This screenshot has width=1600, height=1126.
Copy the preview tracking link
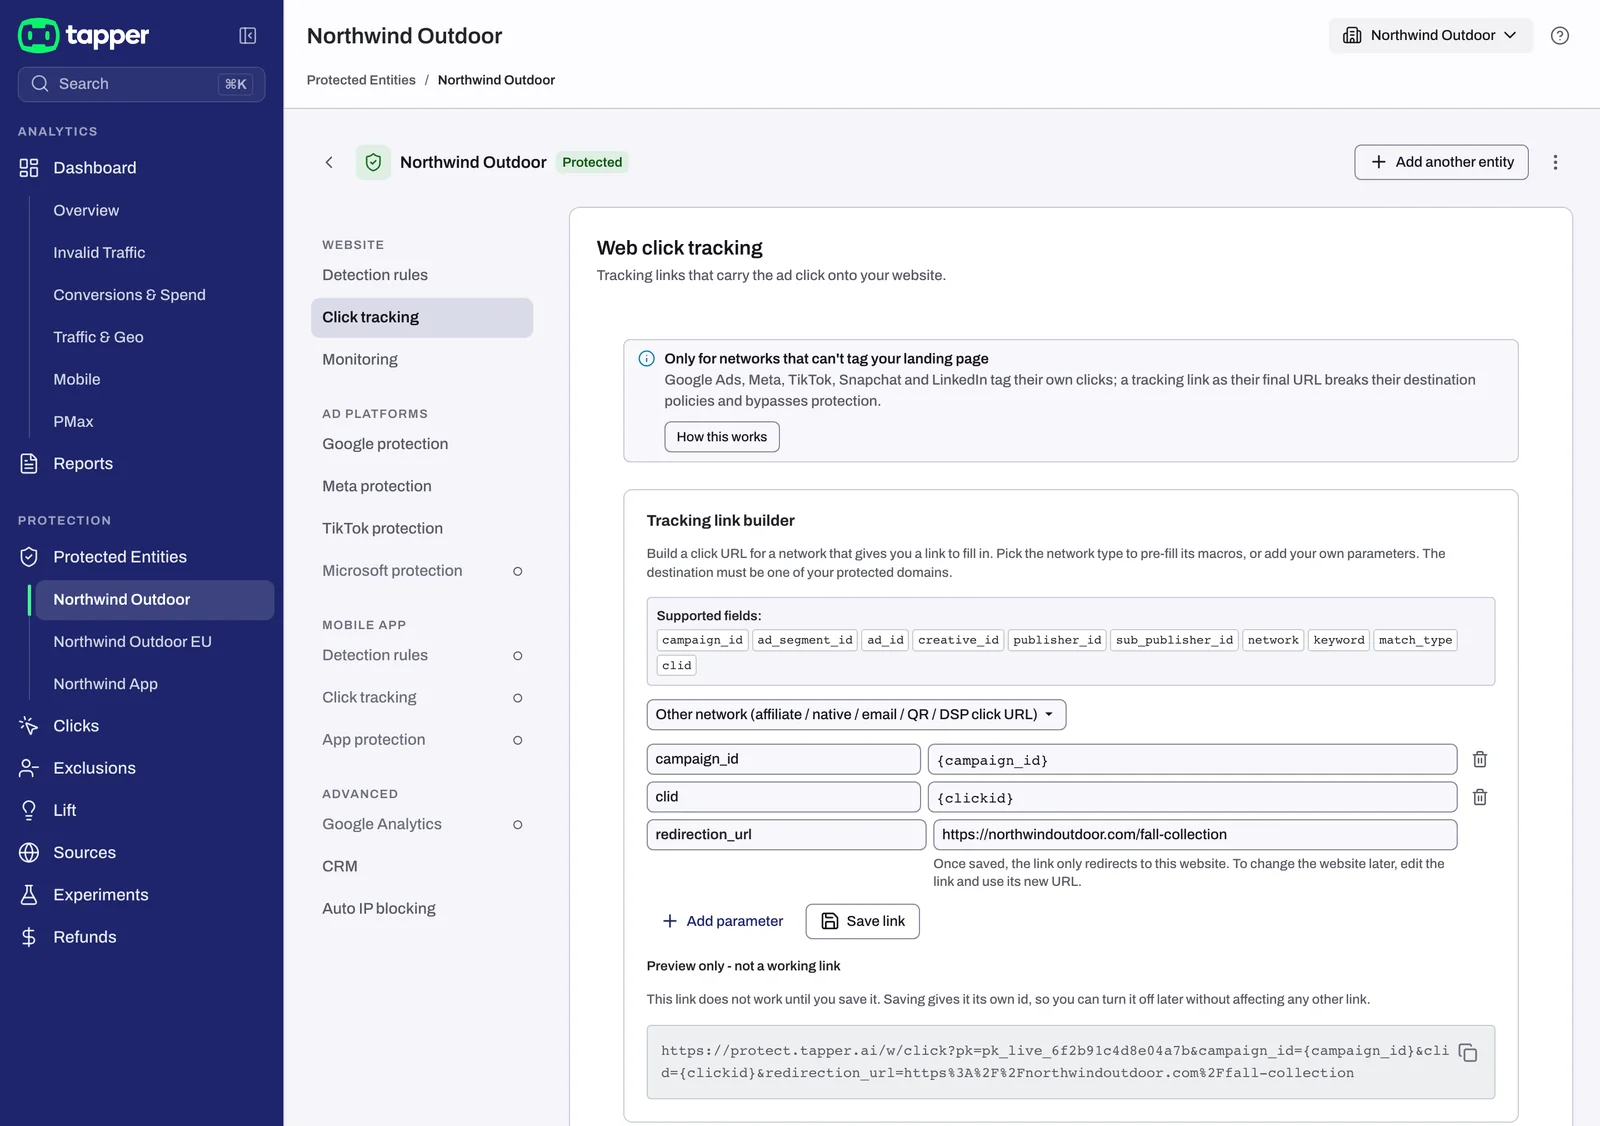coord(1468,1052)
